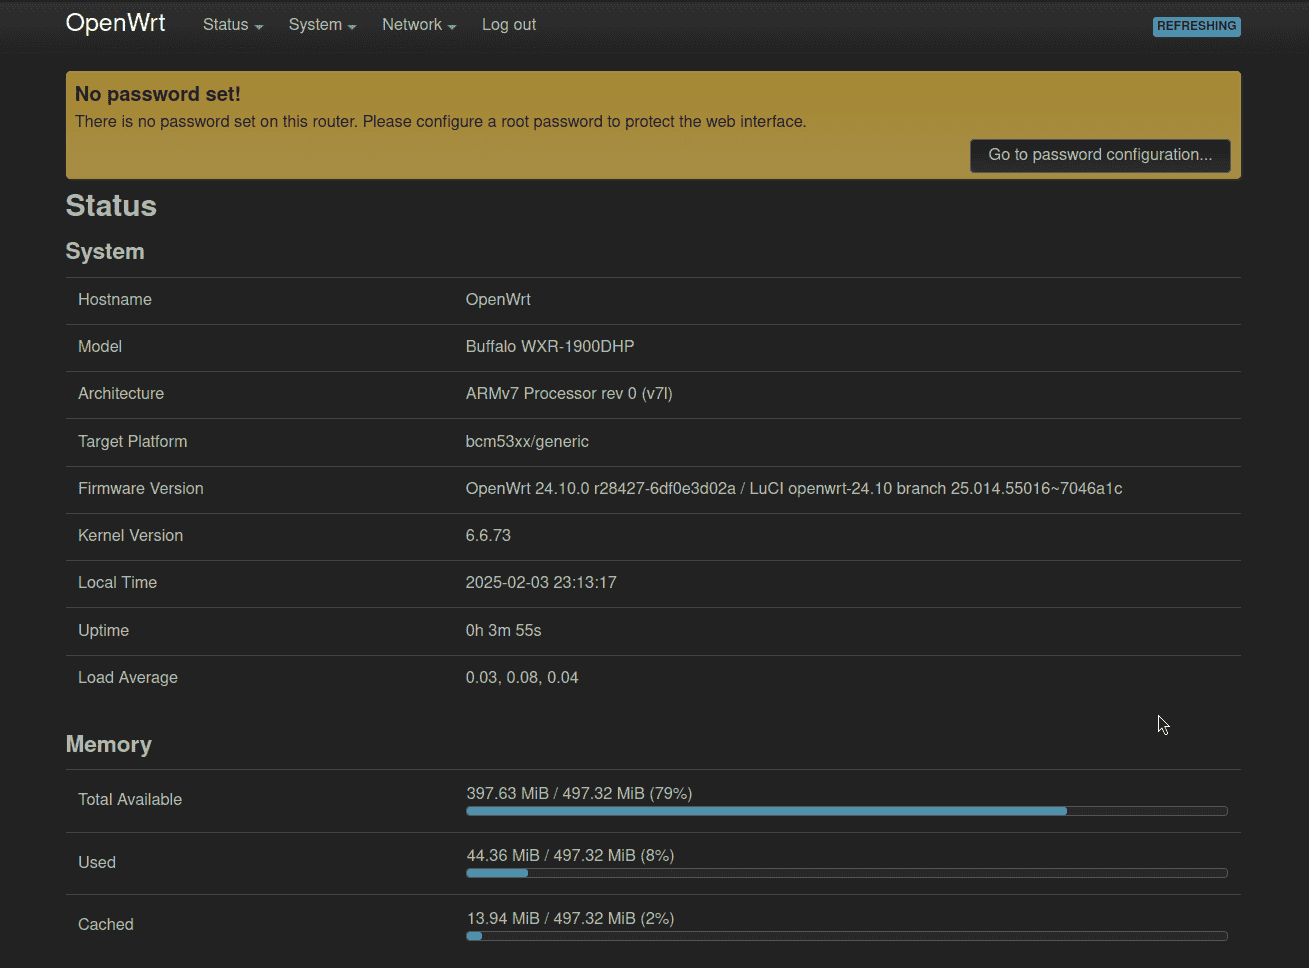Click the Model value Buffalo WXR-1900DHP
This screenshot has width=1309, height=968.
[x=549, y=346]
